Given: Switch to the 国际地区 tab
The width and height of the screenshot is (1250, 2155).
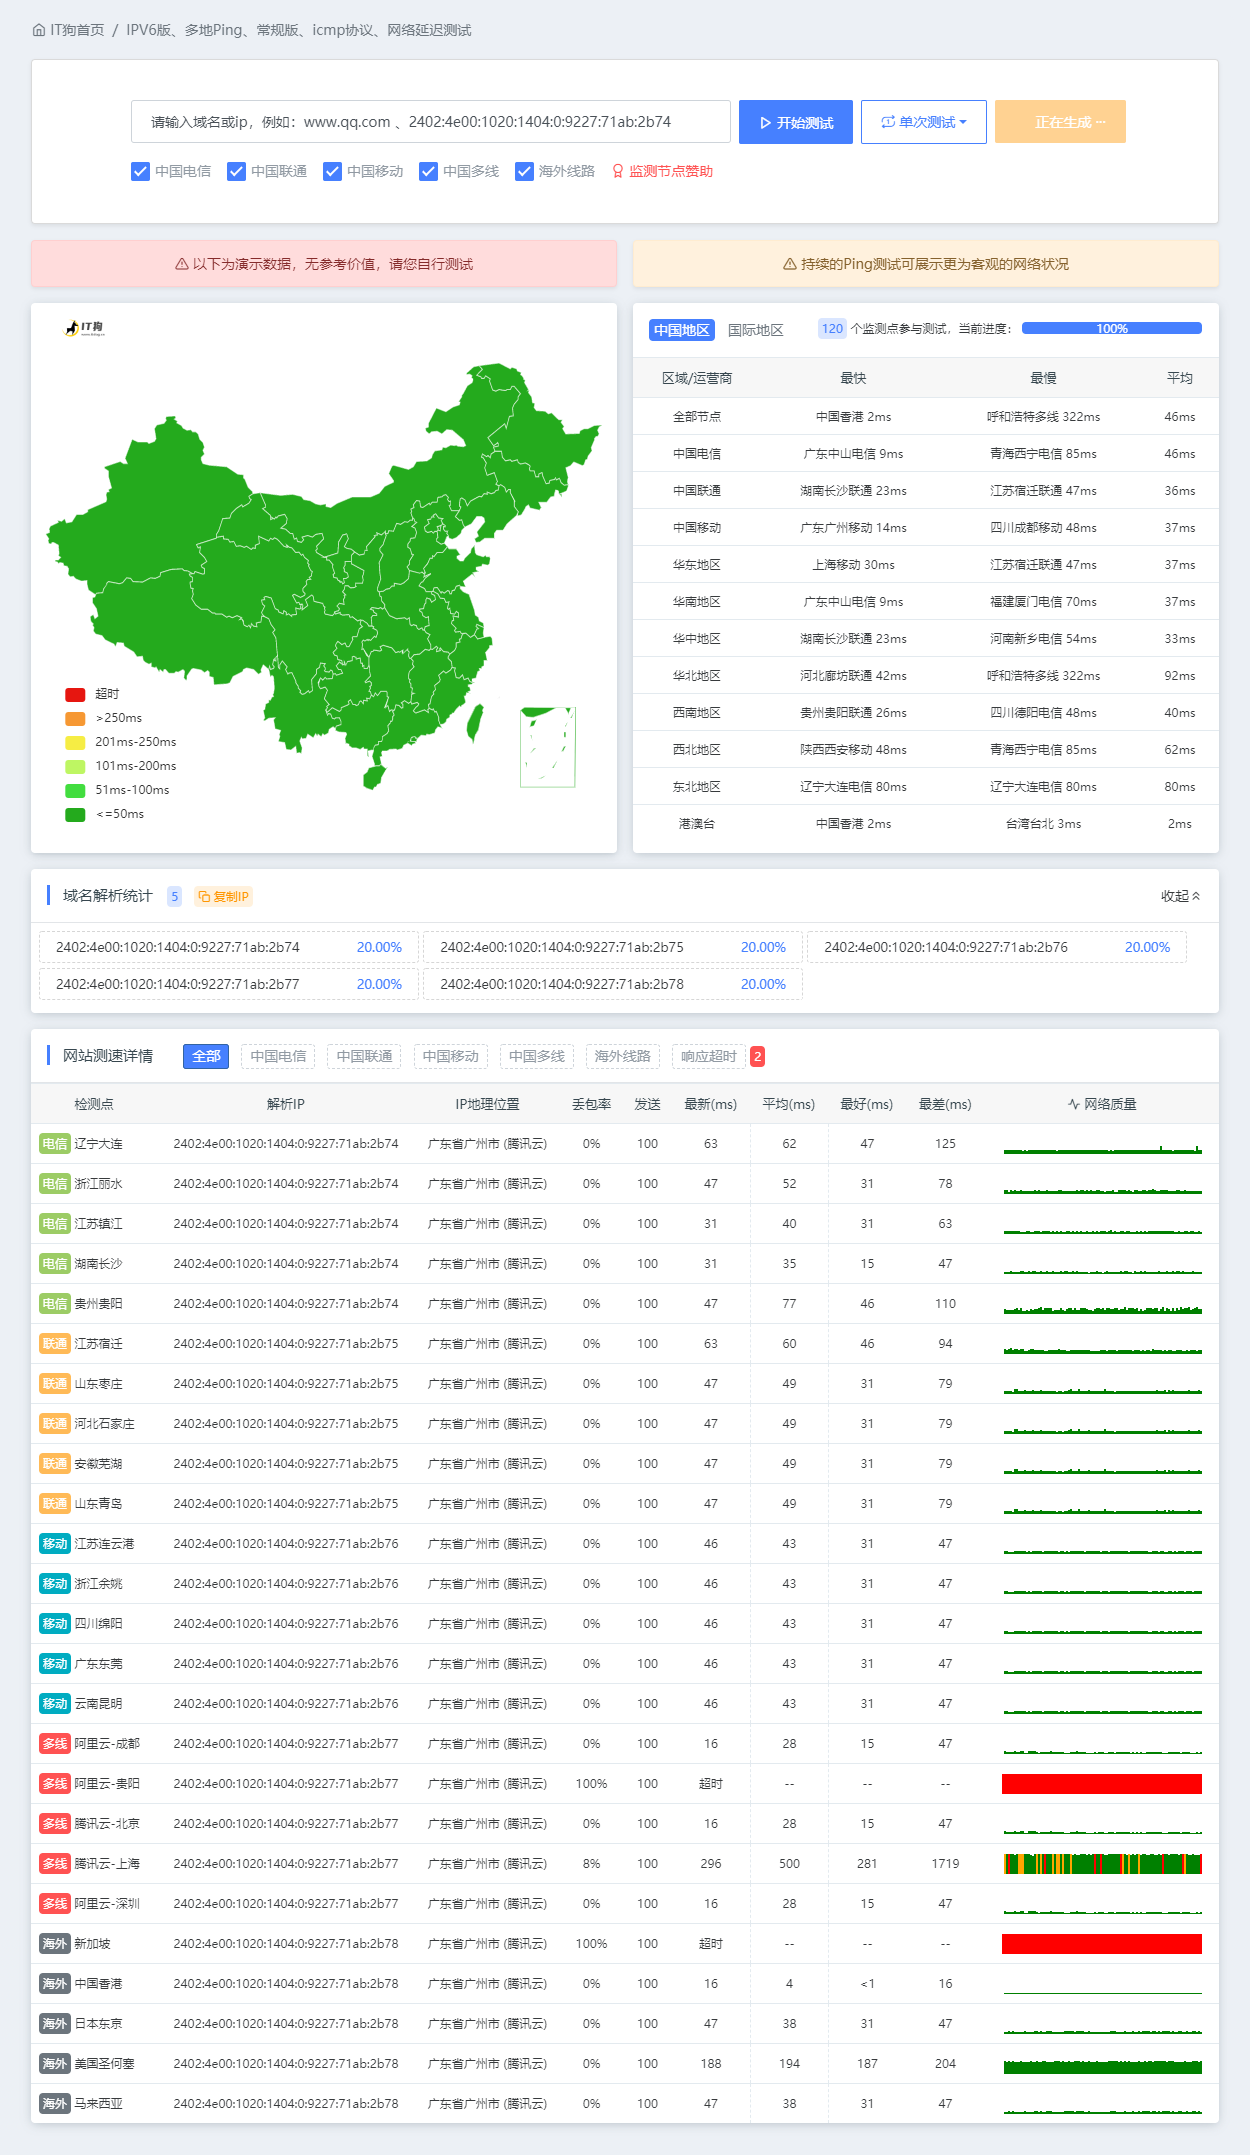Looking at the screenshot, I should (x=755, y=330).
